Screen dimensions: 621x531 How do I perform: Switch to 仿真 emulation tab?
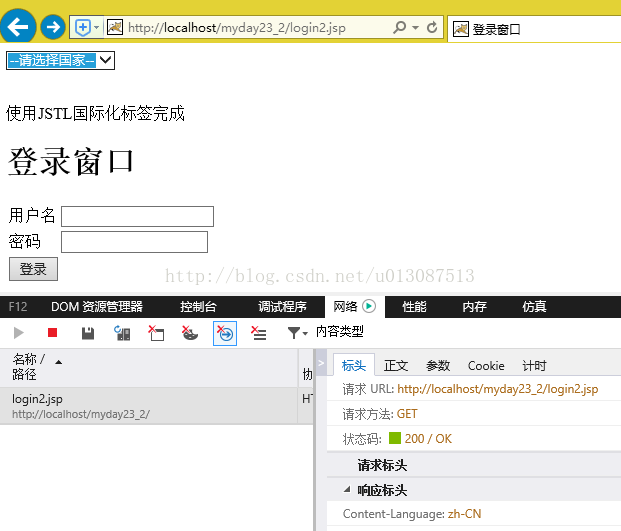534,306
